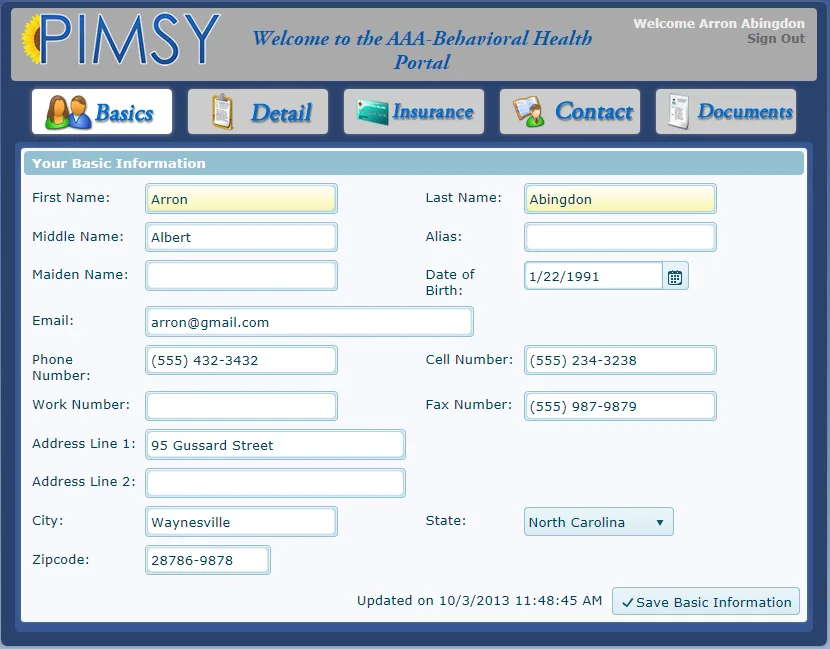Select the Fax Number field

(x=620, y=406)
